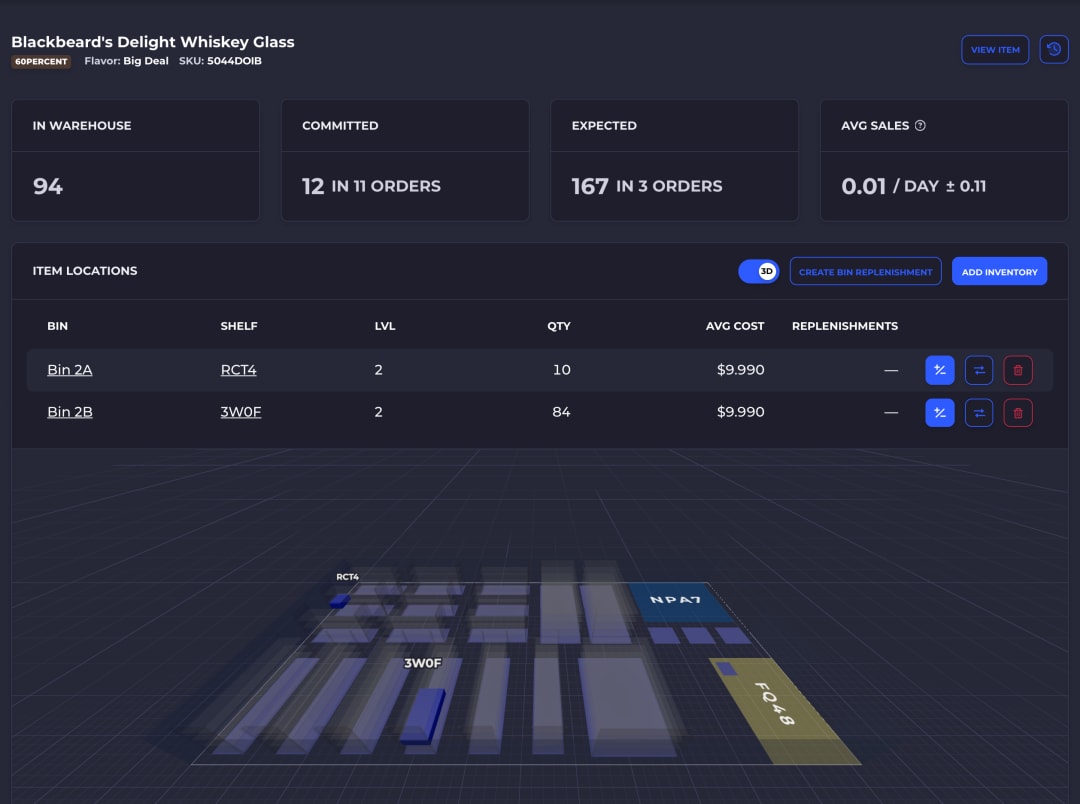This screenshot has width=1080, height=804.
Task: Click the SHELF column header
Action: click(239, 326)
